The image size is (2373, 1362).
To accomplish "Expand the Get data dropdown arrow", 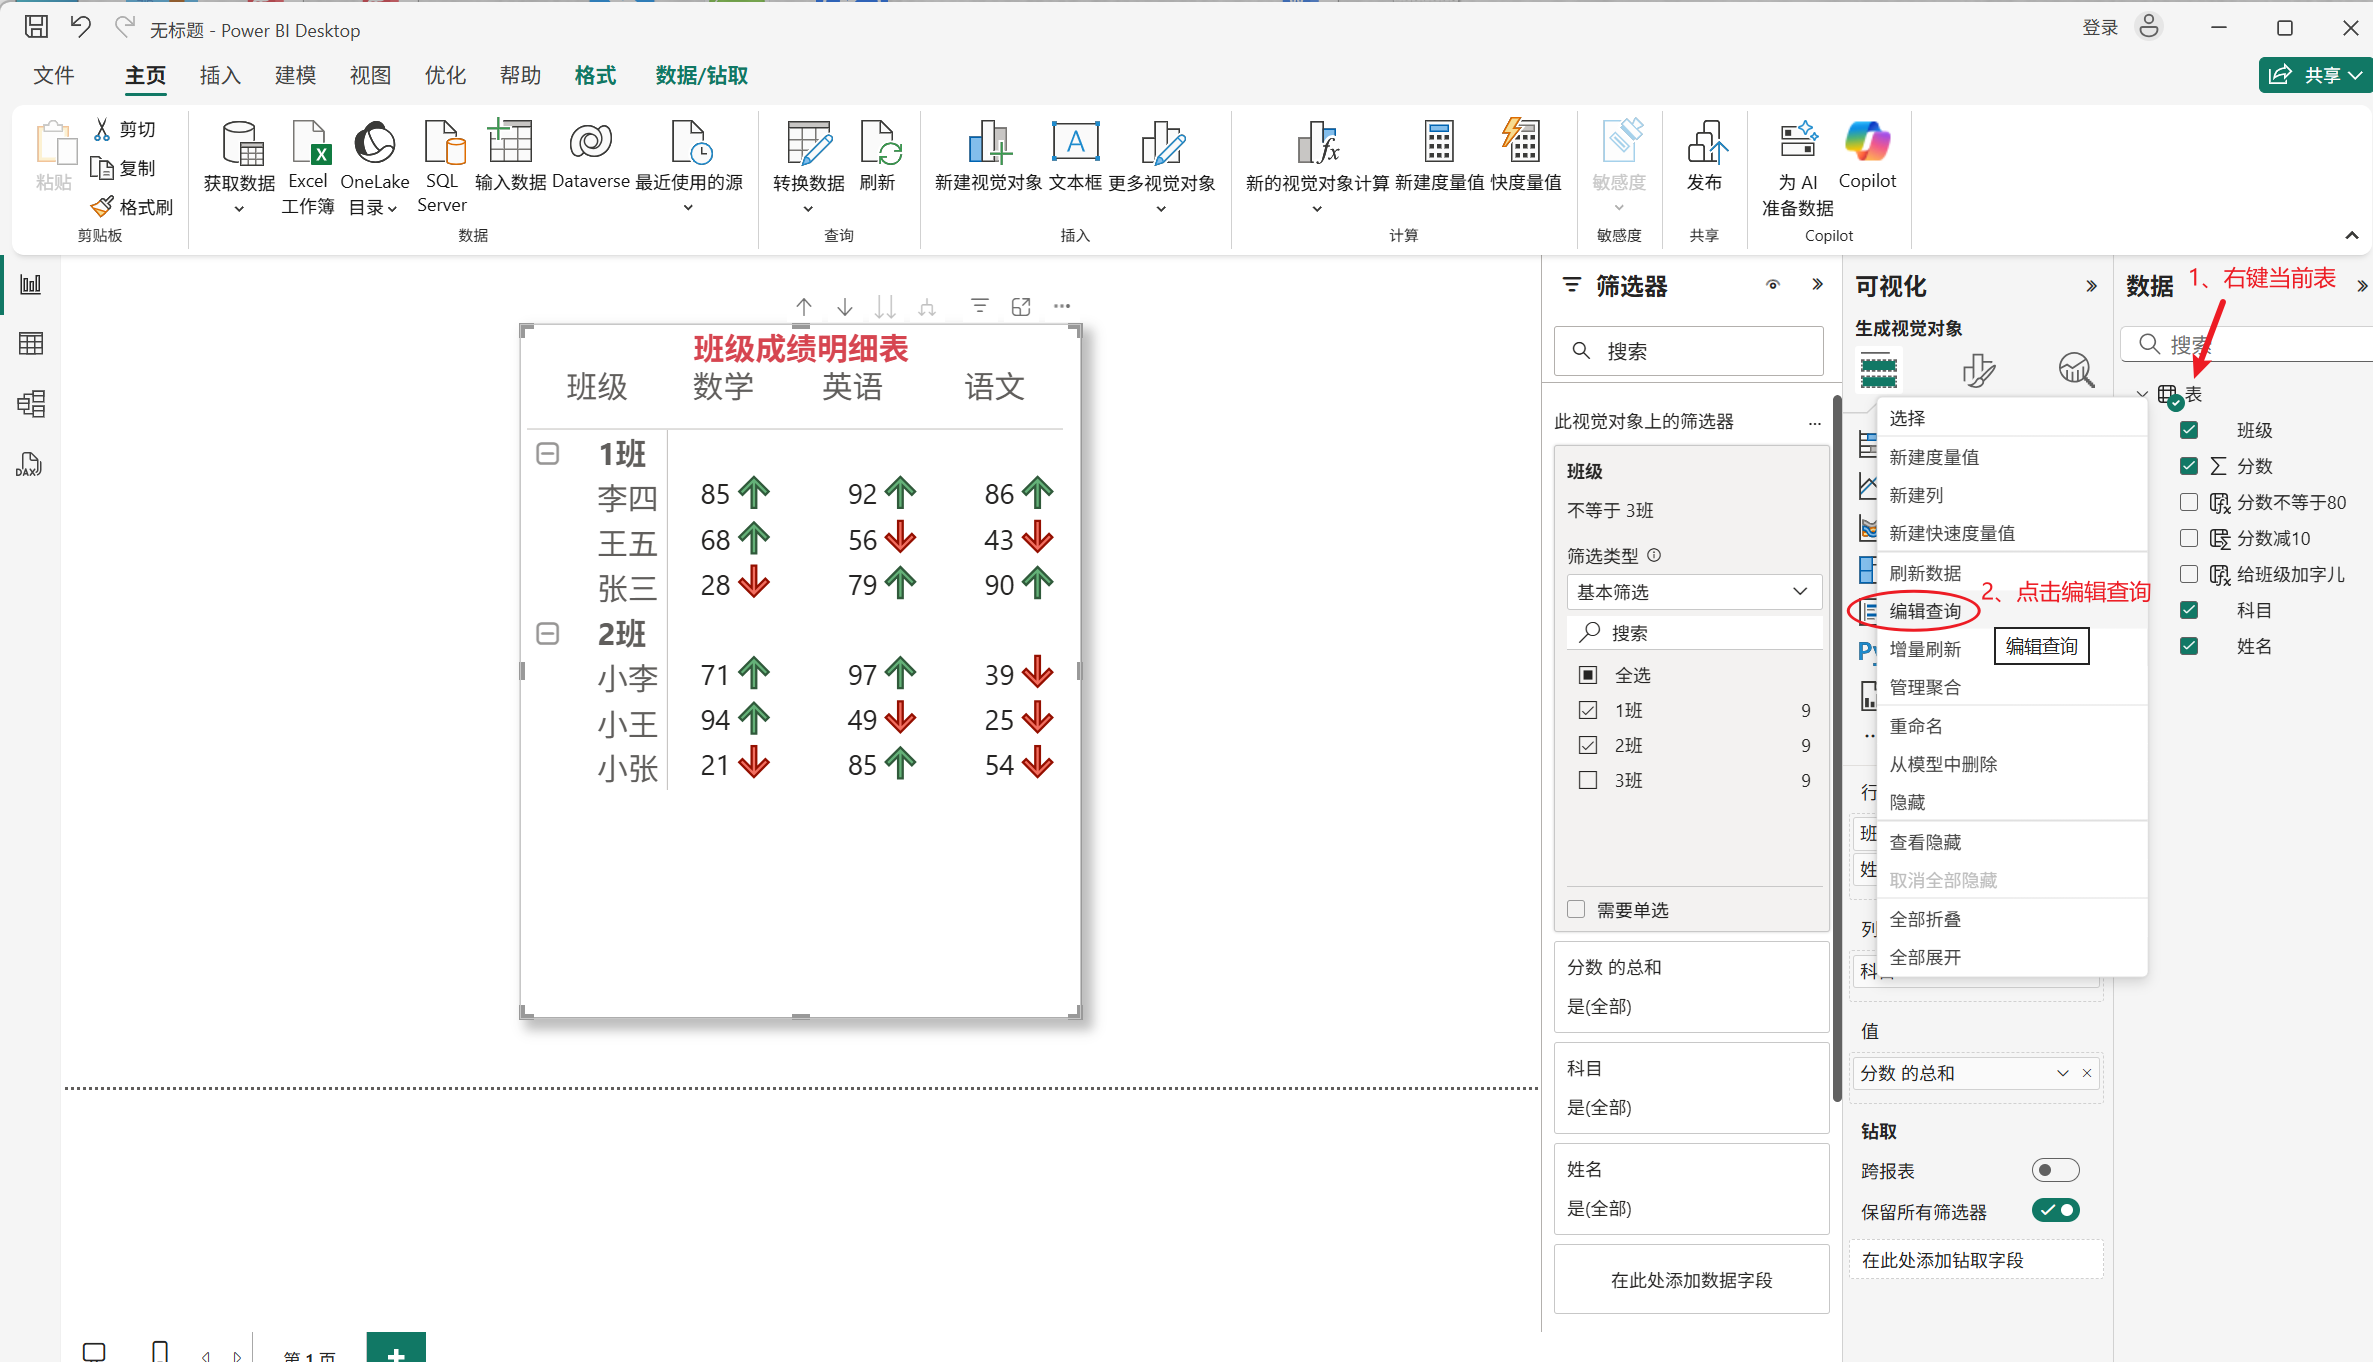I will click(239, 209).
